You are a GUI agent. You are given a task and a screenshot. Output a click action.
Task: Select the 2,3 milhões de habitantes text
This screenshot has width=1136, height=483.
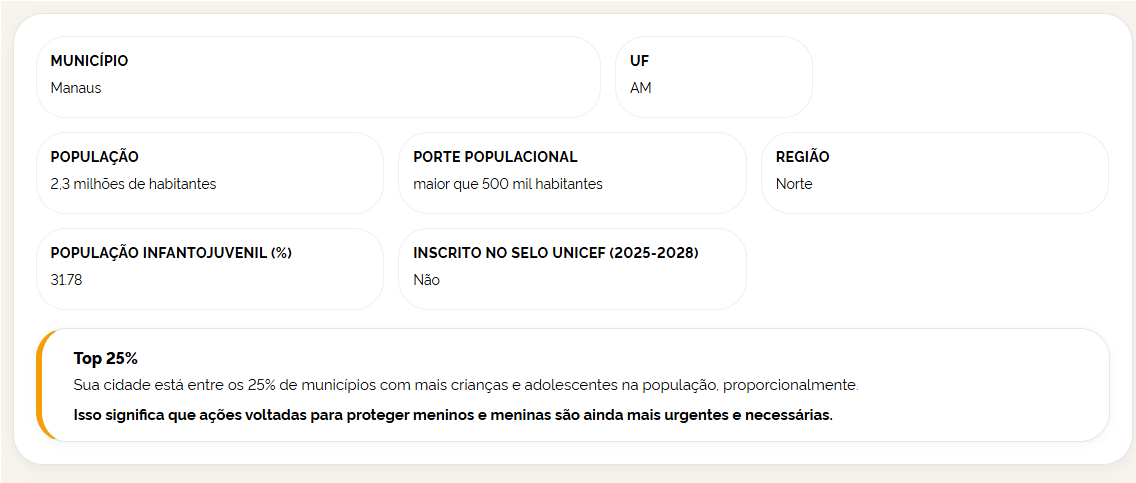click(x=133, y=184)
